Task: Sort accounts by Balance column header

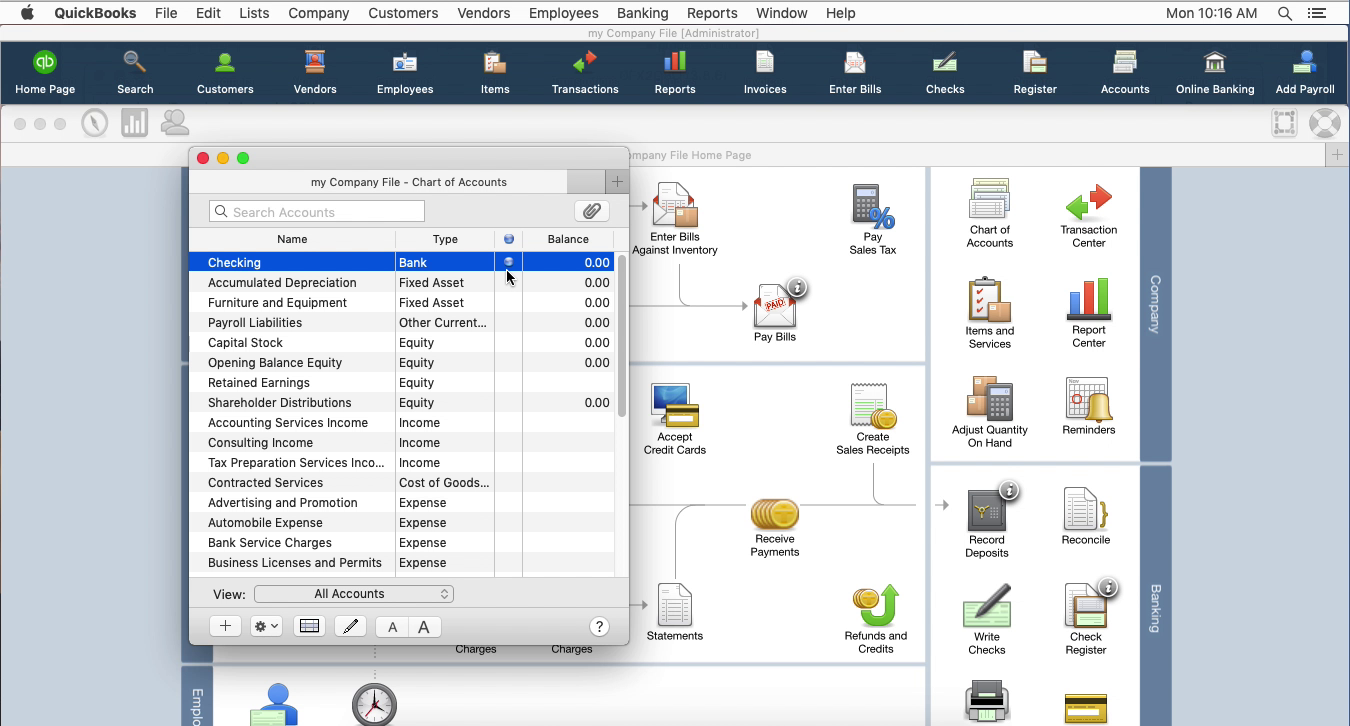Action: 568,239
